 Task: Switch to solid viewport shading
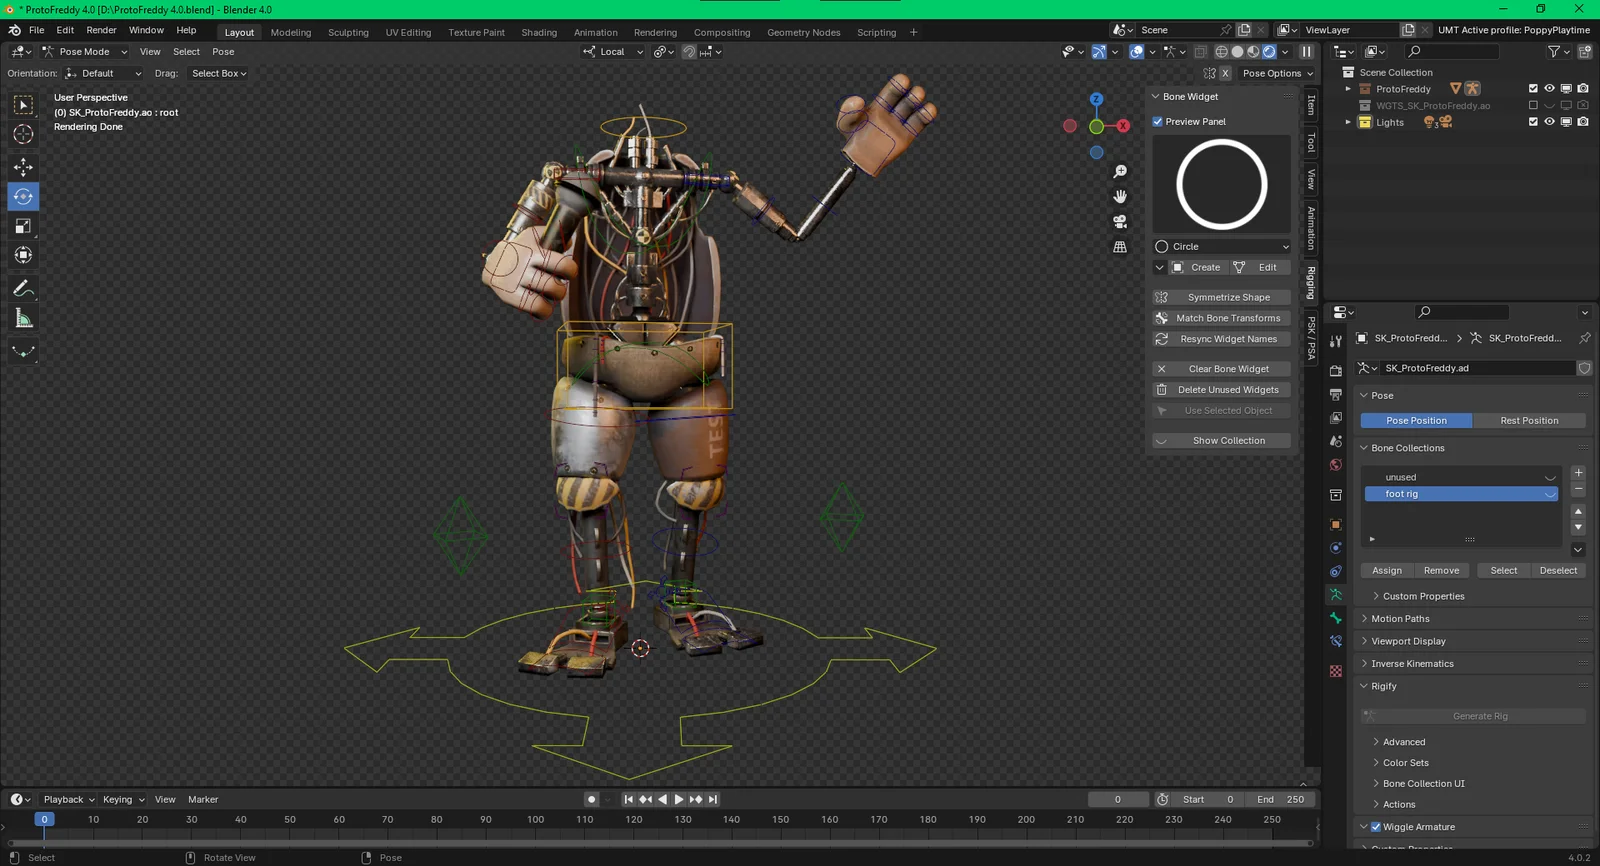[1237, 51]
